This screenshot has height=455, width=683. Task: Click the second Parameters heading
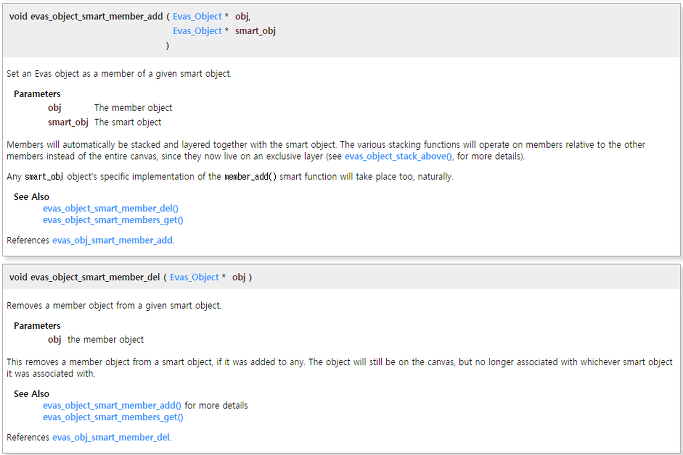37,326
